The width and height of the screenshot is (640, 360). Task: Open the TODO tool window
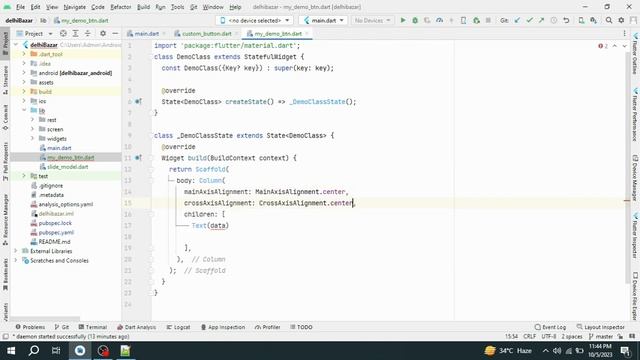(301, 327)
